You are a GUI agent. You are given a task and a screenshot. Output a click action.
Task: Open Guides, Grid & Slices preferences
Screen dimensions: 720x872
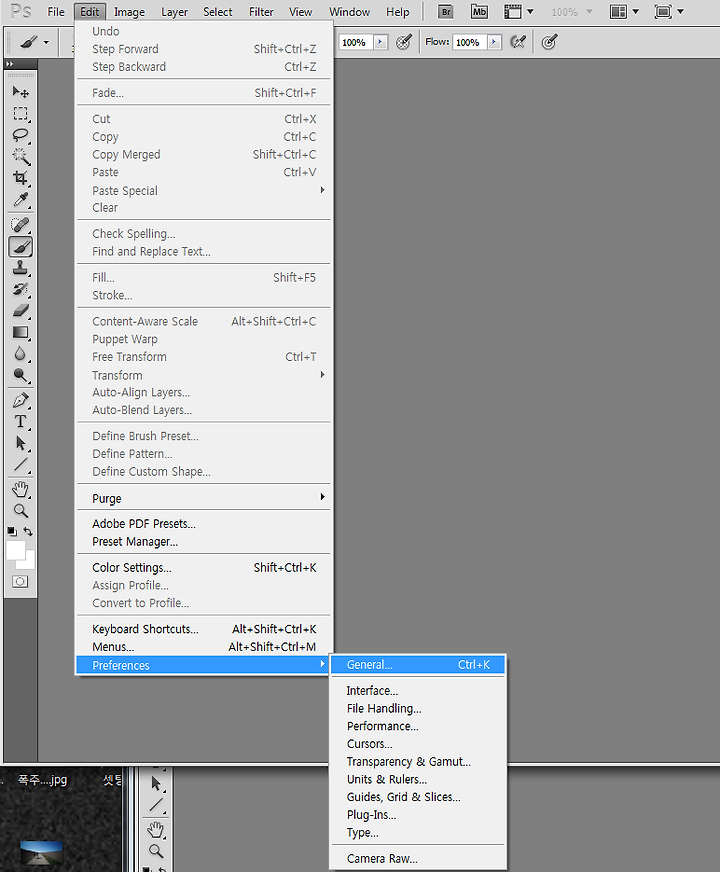click(418, 797)
